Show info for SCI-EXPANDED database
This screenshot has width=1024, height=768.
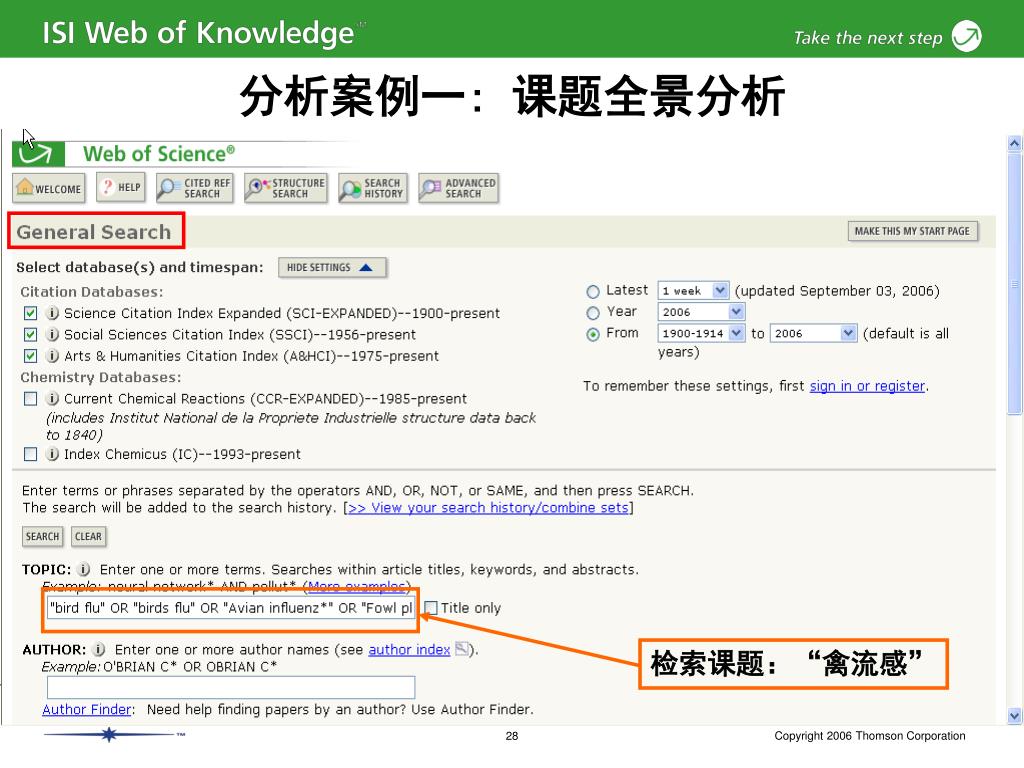click(x=52, y=313)
